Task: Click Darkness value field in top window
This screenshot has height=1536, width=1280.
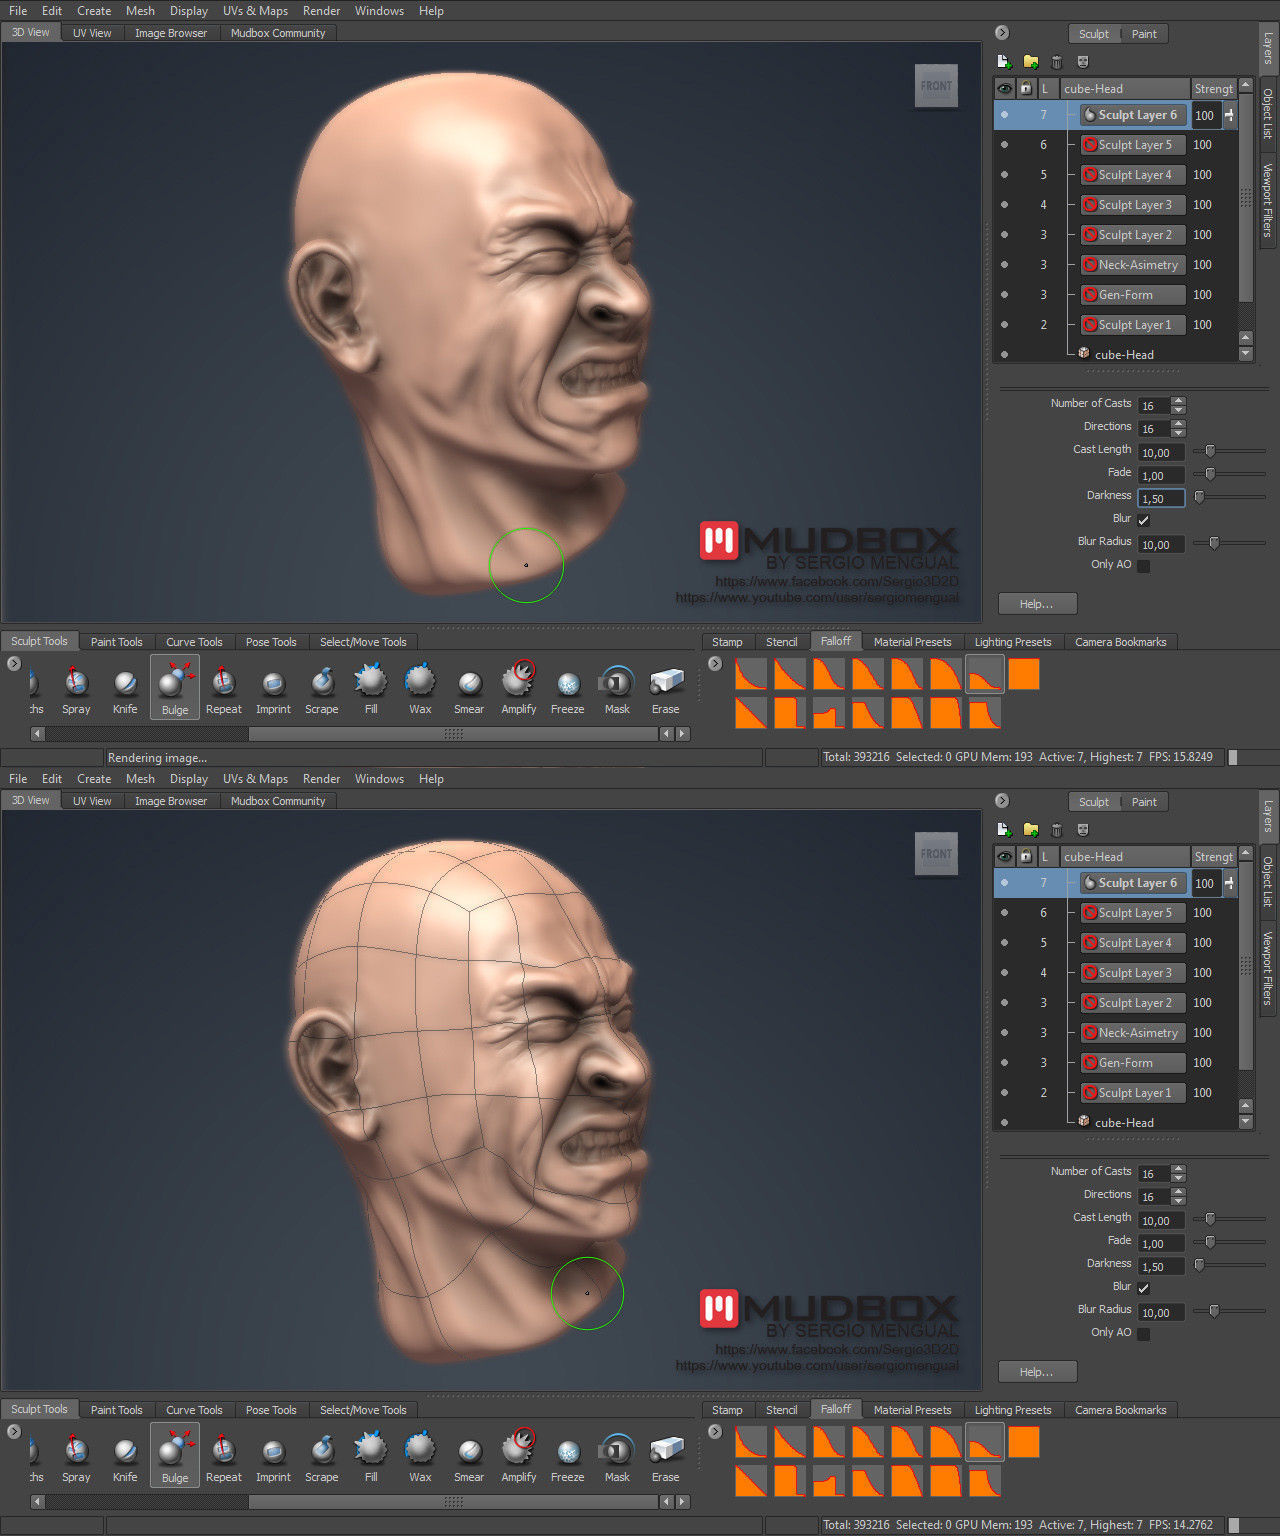Action: [x=1161, y=498]
